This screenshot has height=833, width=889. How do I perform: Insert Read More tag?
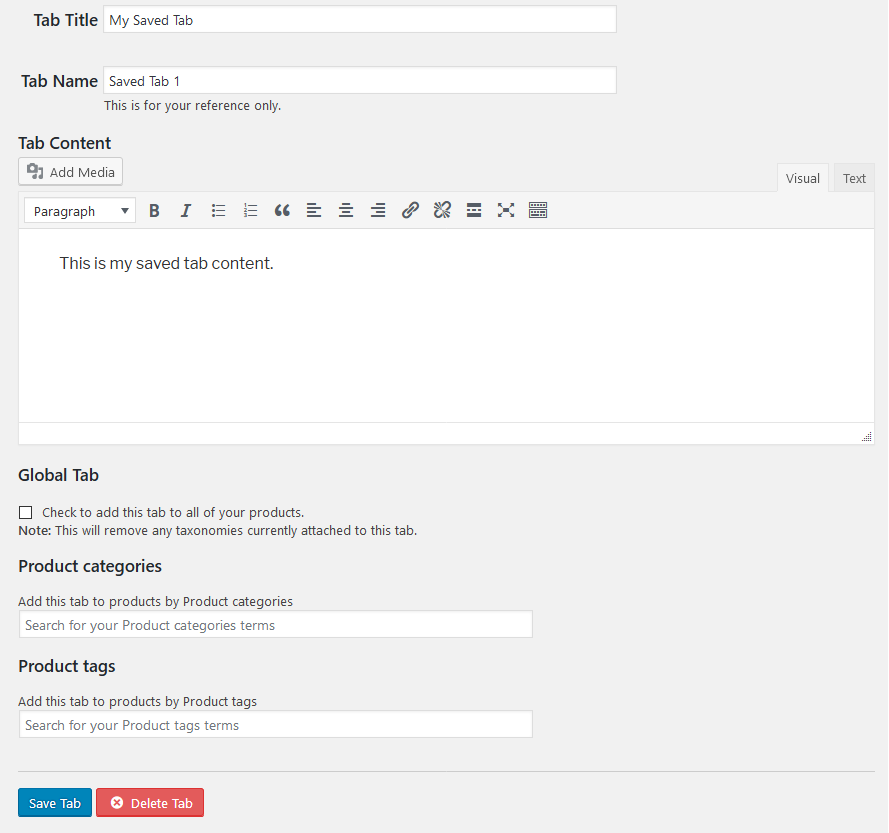474,210
